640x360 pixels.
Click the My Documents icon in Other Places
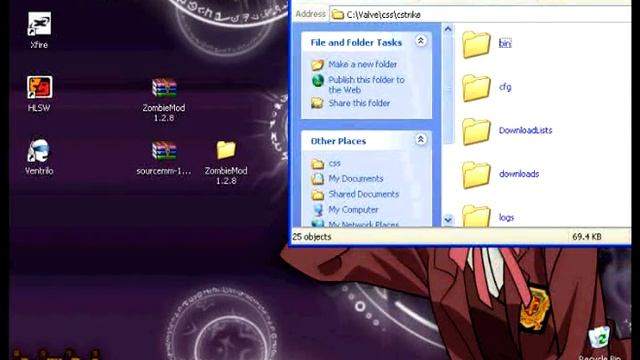pyautogui.click(x=318, y=179)
